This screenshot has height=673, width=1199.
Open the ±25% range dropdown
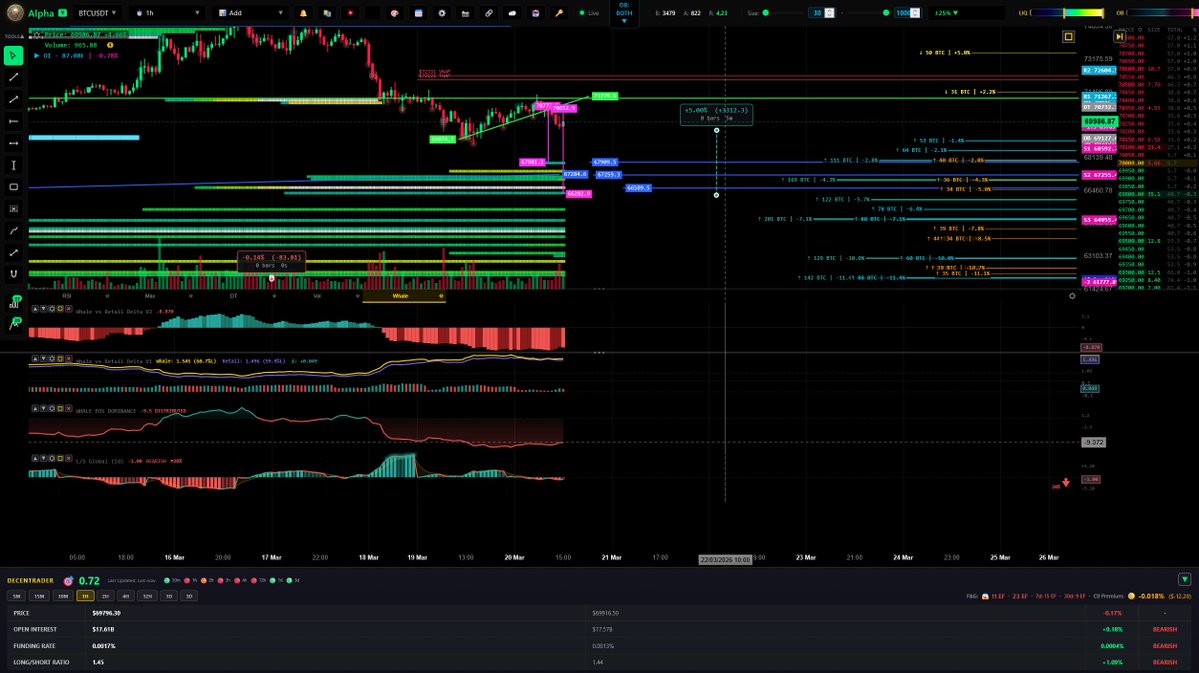947,13
